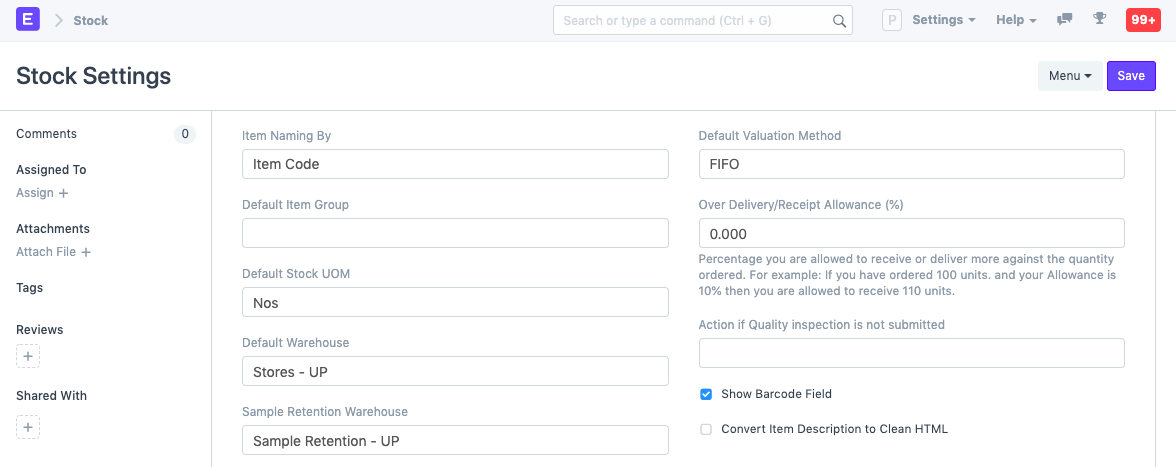This screenshot has width=1176, height=467.
Task: Add a review with plus icon
Action: (28, 356)
